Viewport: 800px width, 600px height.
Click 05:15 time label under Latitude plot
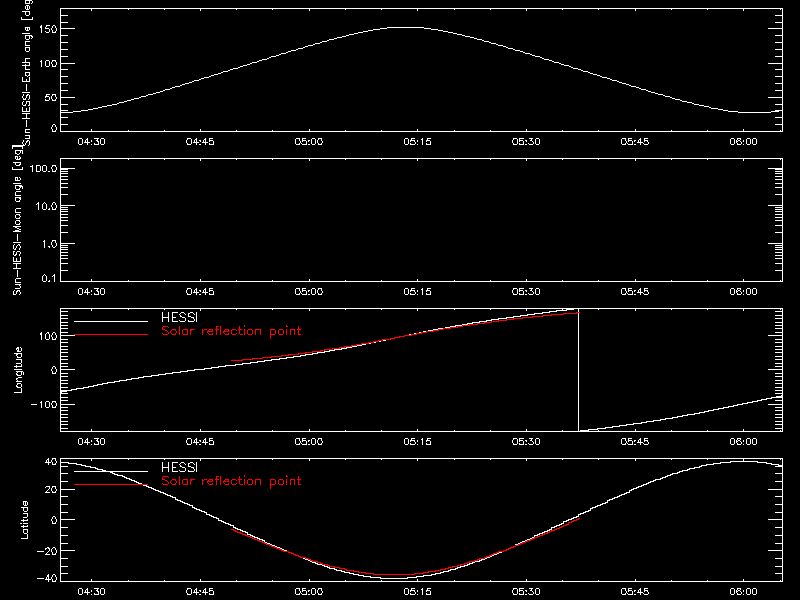click(417, 592)
